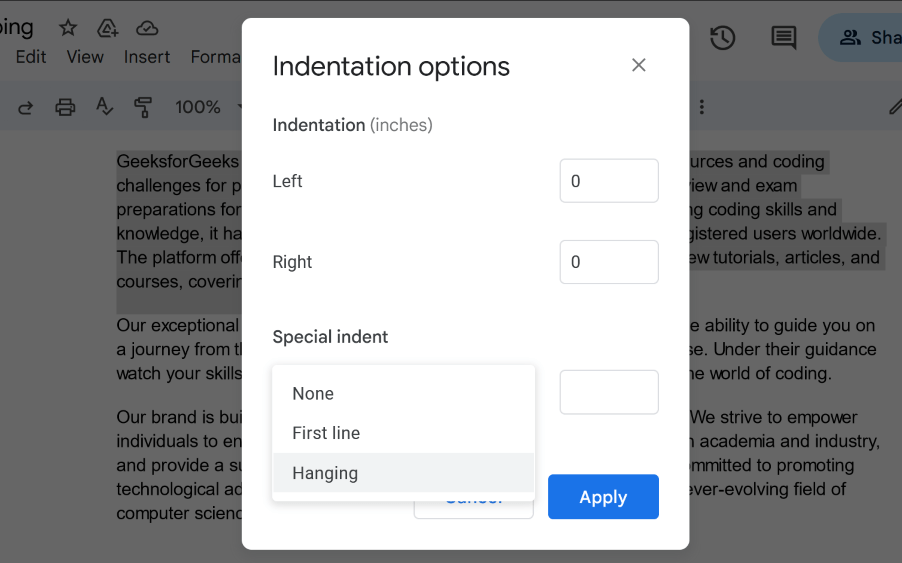Open the View menu
Screen dimensions: 902x563
(85, 57)
